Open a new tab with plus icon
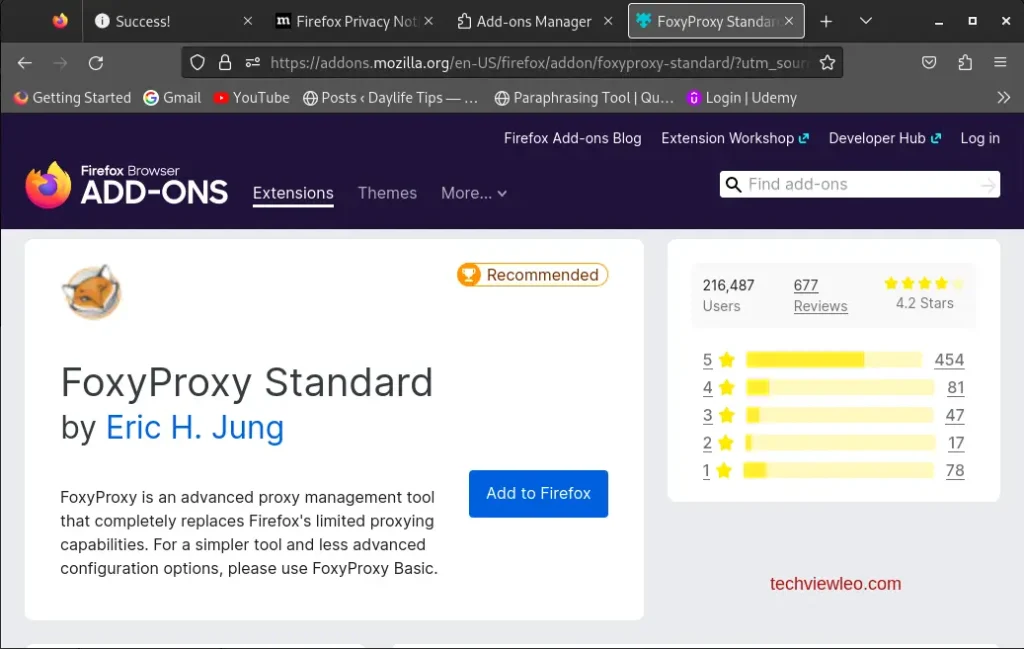This screenshot has height=649, width=1024. [826, 21]
